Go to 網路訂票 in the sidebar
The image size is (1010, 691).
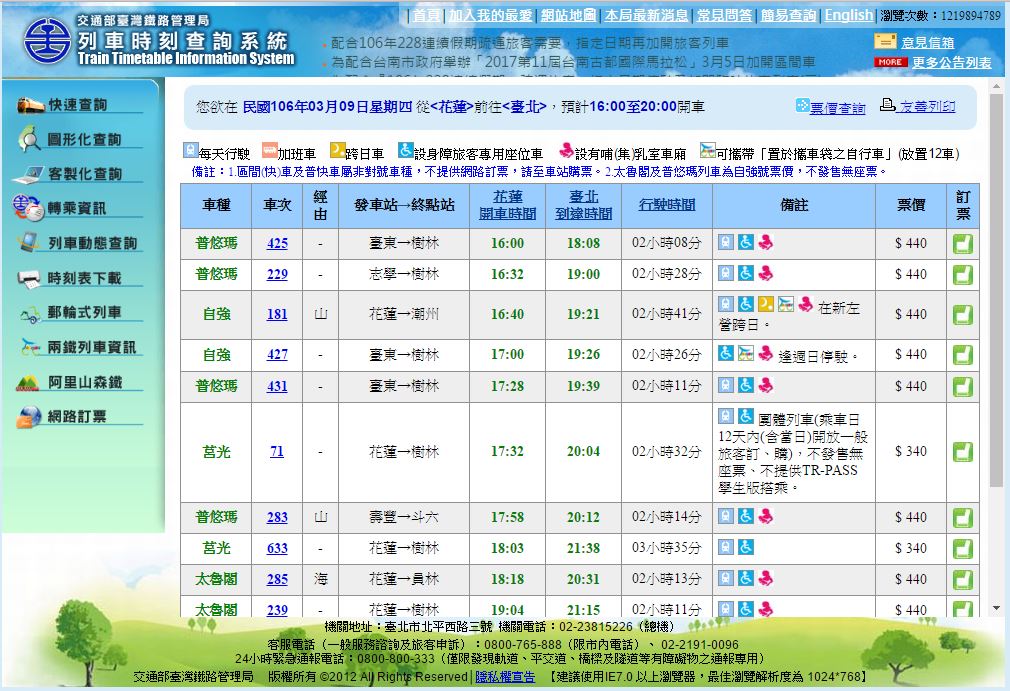77,417
